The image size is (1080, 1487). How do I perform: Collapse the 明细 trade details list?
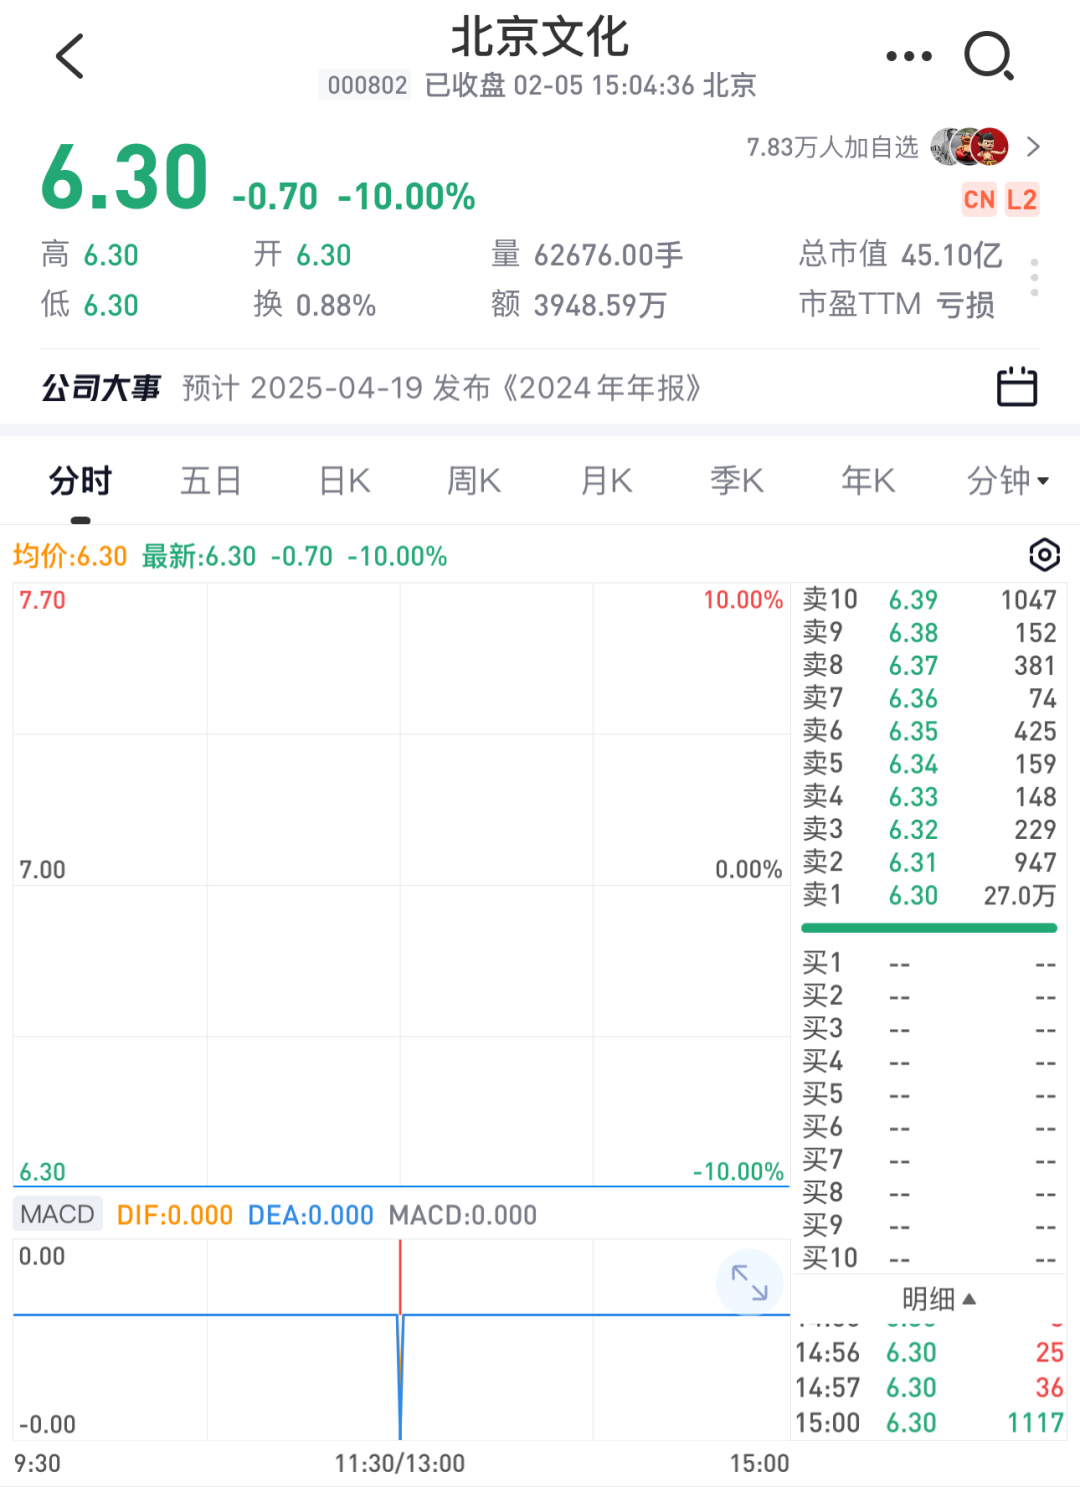pos(938,1298)
